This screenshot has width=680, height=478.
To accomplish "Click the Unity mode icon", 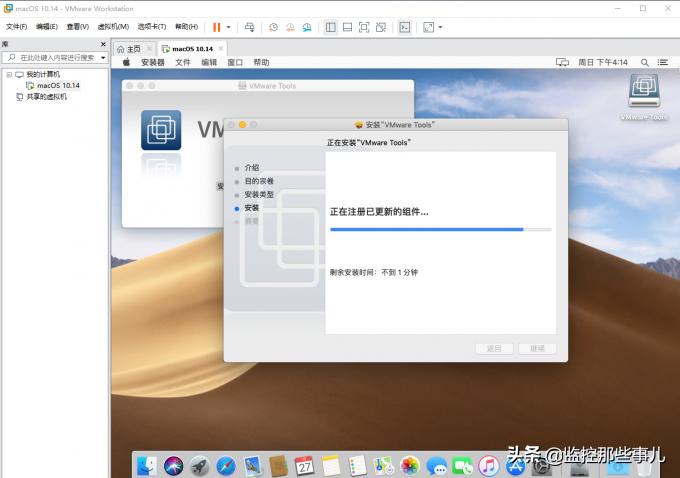I will click(381, 27).
